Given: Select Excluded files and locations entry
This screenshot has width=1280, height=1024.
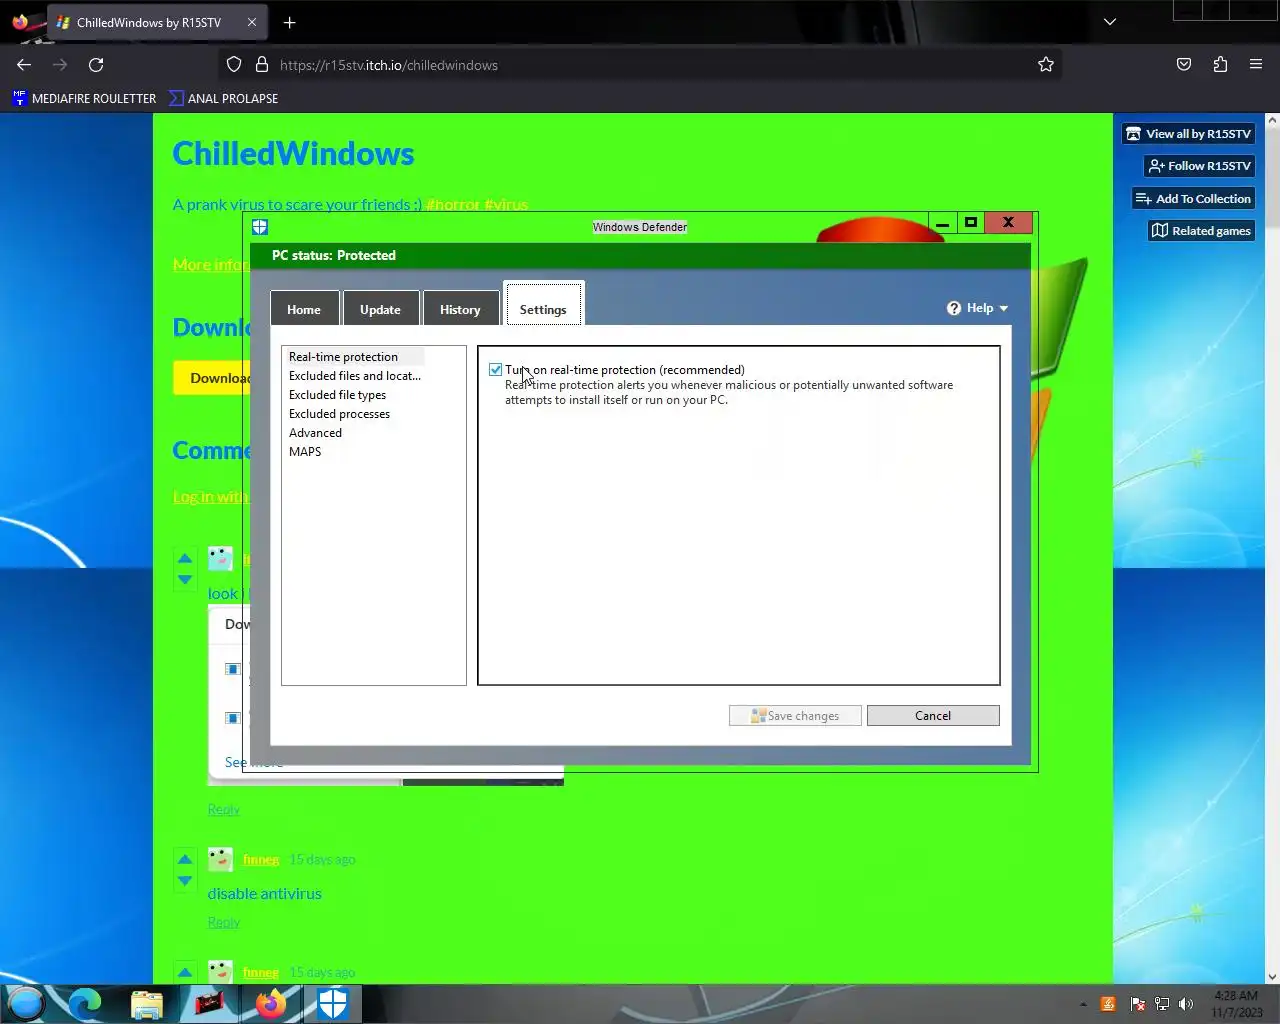Looking at the screenshot, I should point(355,376).
